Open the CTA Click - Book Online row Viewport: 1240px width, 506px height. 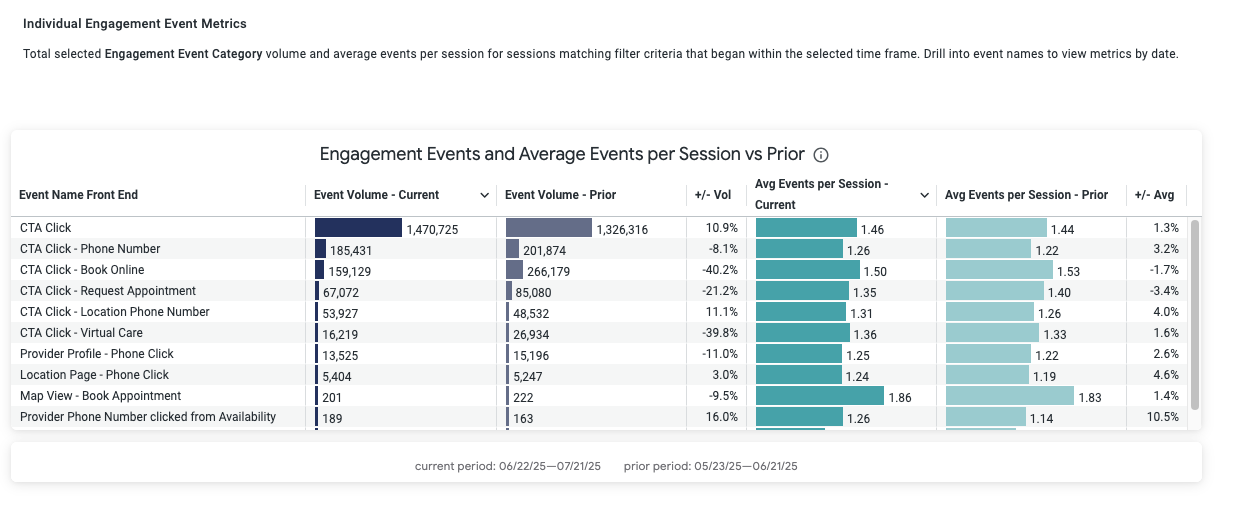[82, 270]
